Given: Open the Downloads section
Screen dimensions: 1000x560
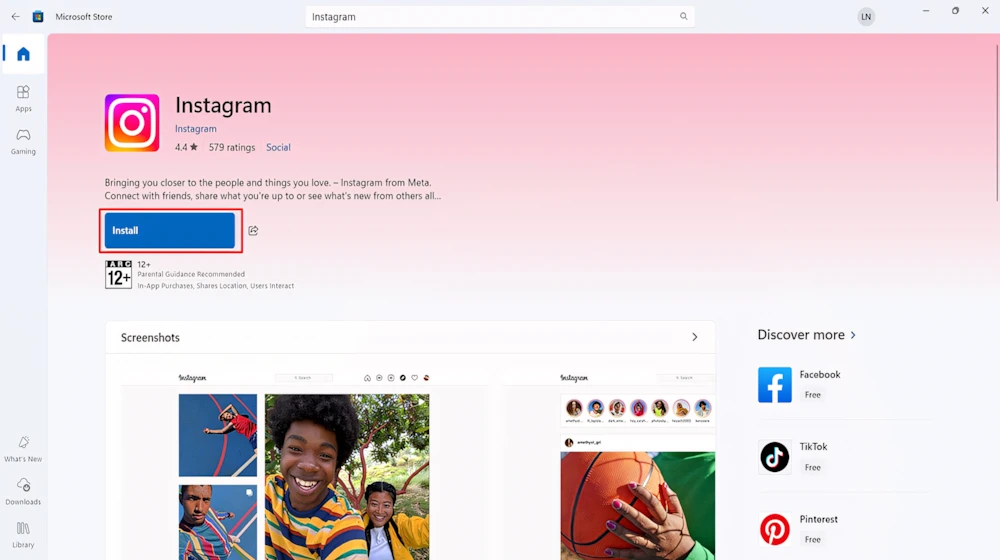Looking at the screenshot, I should (x=24, y=492).
